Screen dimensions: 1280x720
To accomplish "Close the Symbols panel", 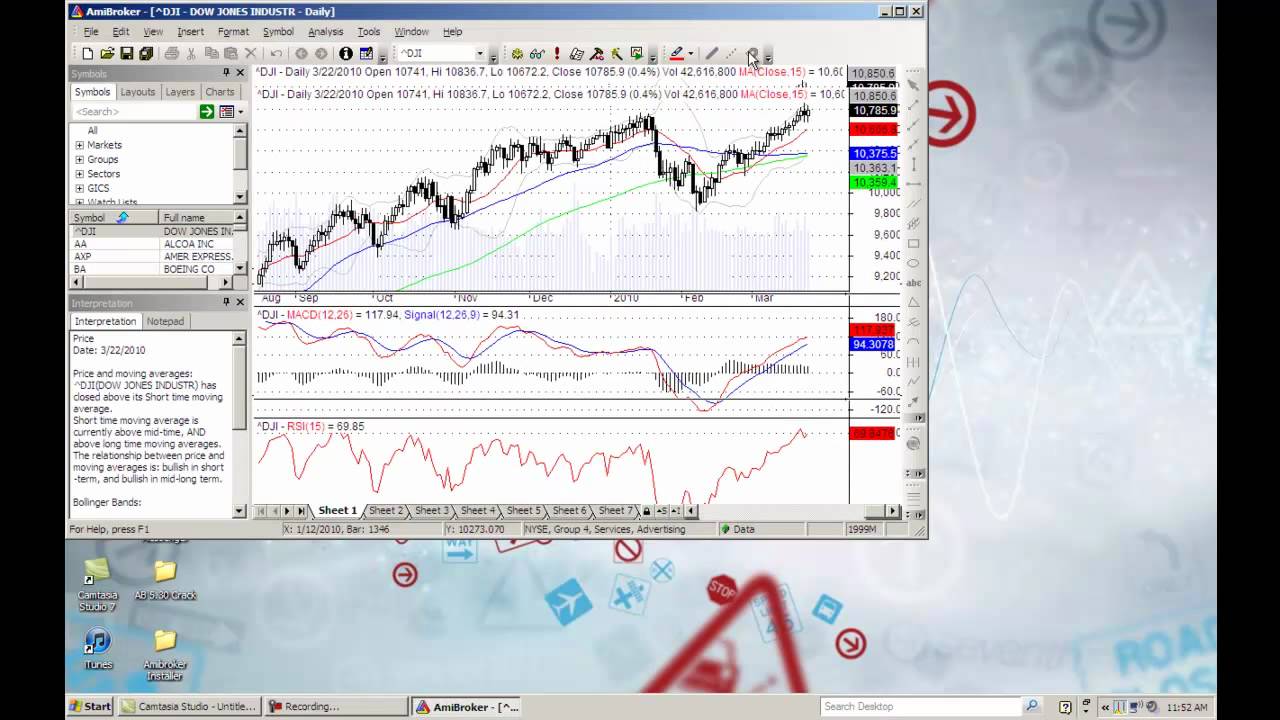I will (240, 73).
